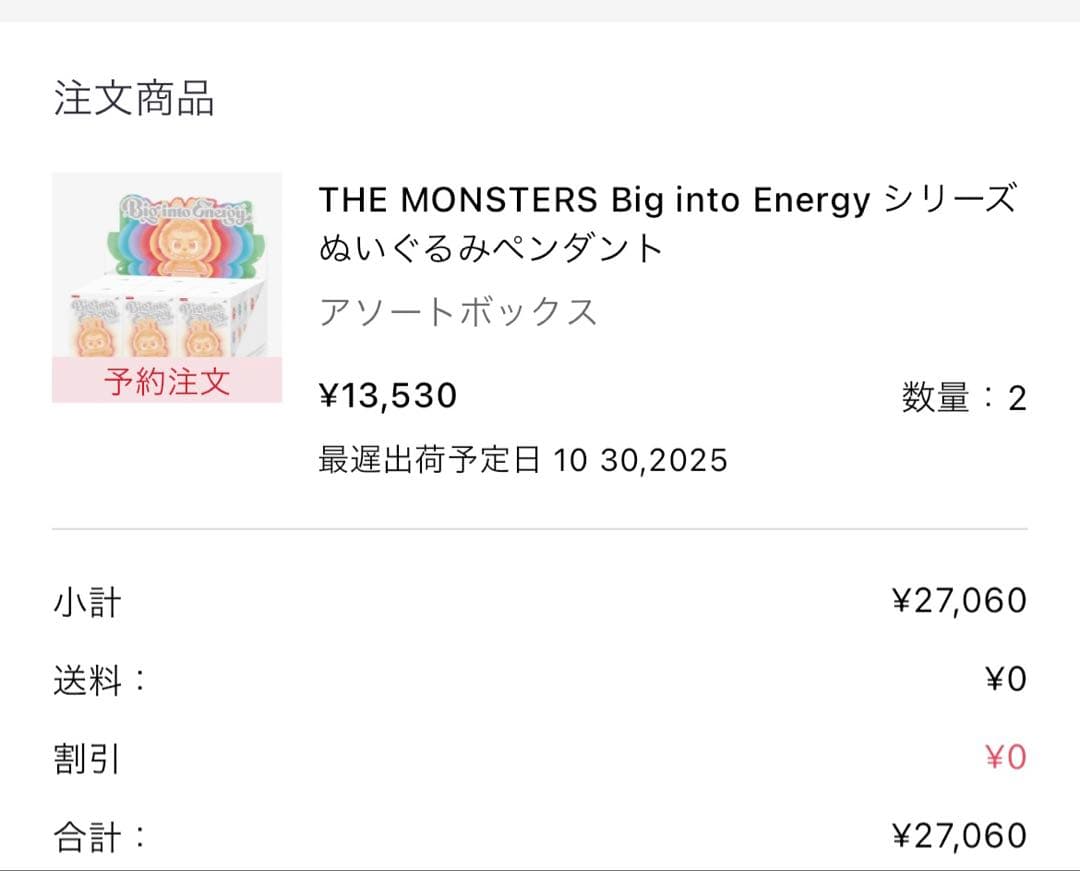
Task: Click the unit price ¥13,530
Action: tap(388, 396)
